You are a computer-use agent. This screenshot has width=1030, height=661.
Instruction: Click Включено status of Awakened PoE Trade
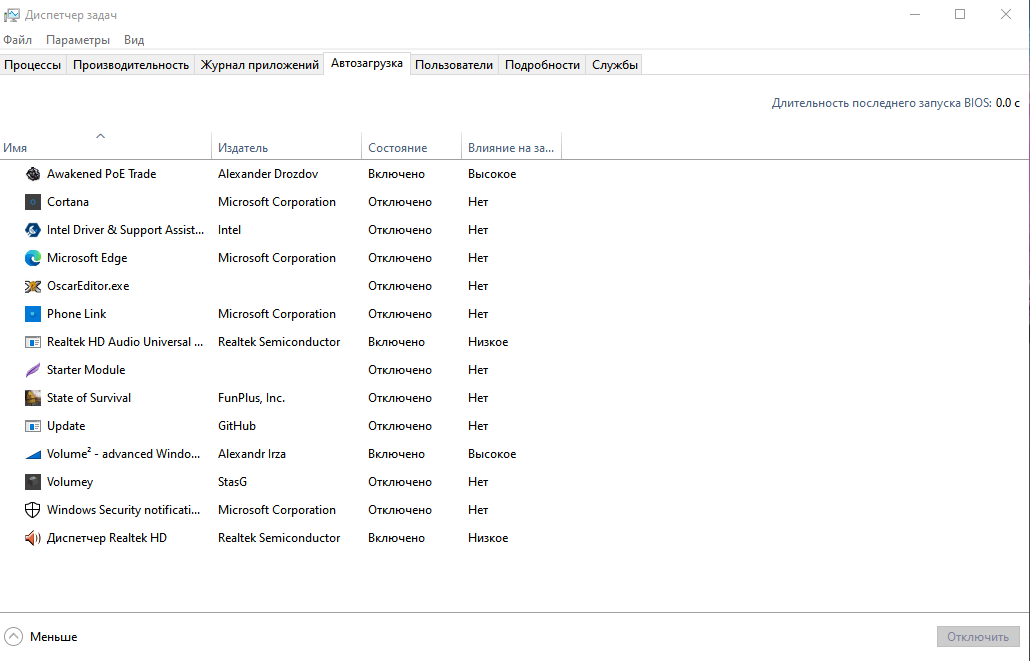tap(396, 174)
